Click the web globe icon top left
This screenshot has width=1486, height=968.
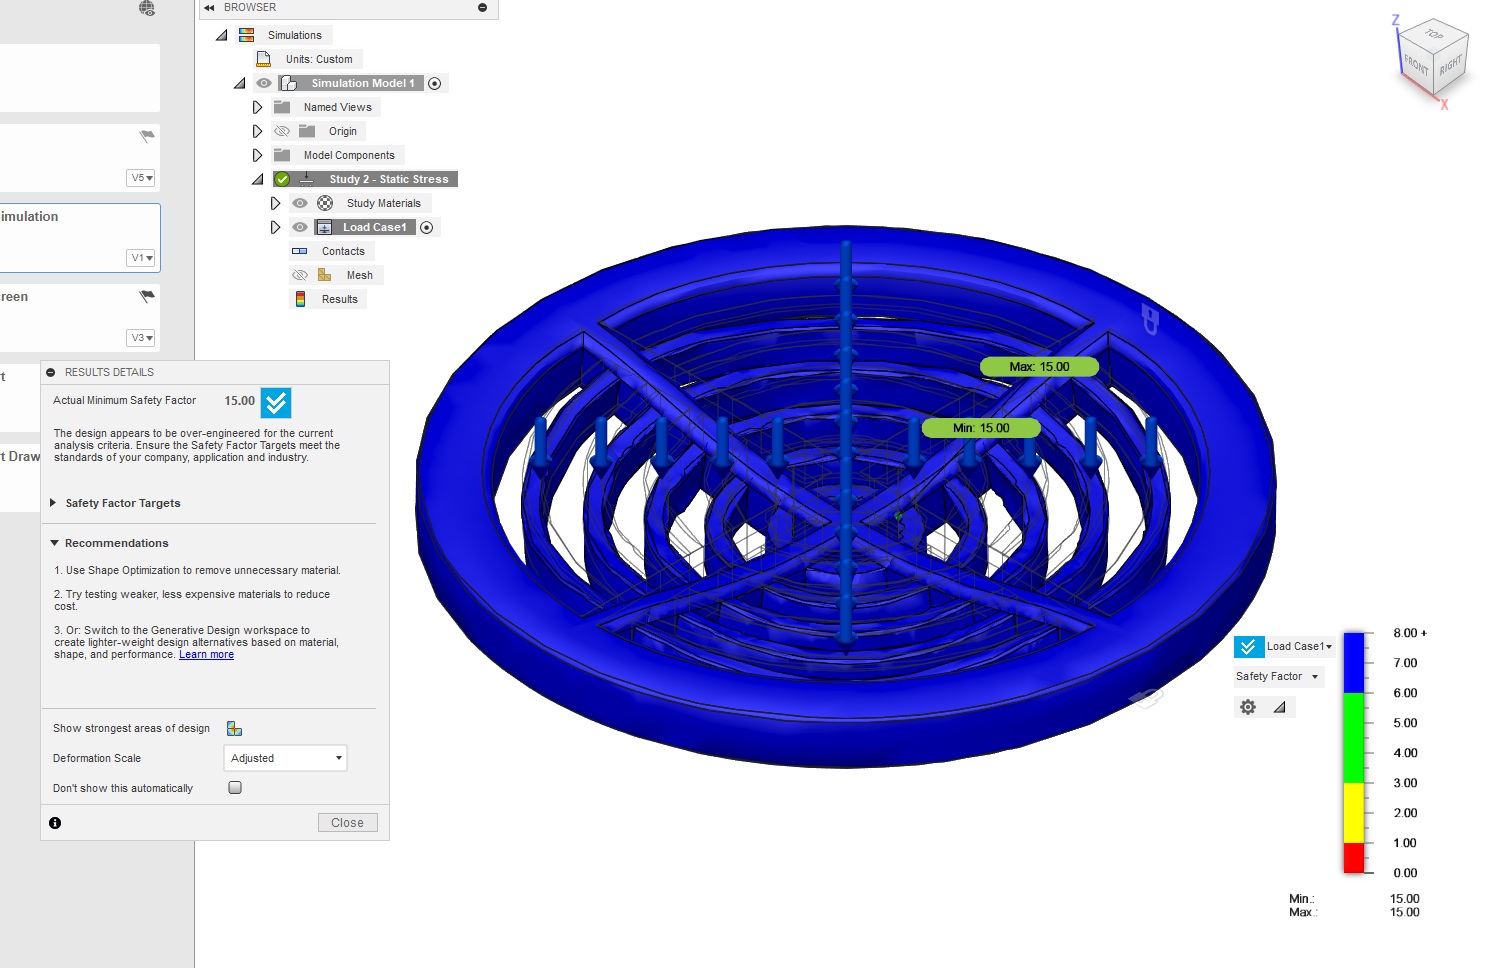pyautogui.click(x=147, y=8)
